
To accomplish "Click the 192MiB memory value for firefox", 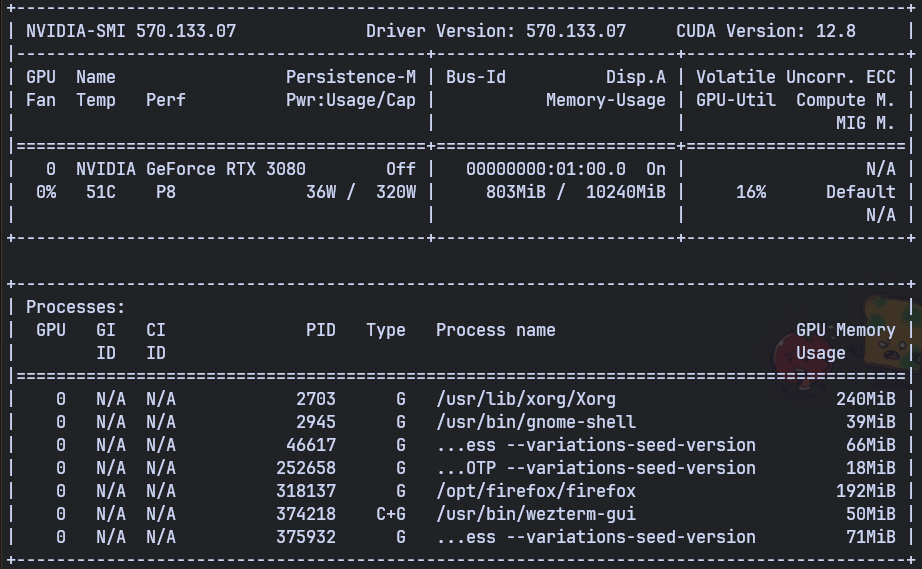I will pyautogui.click(x=866, y=491).
